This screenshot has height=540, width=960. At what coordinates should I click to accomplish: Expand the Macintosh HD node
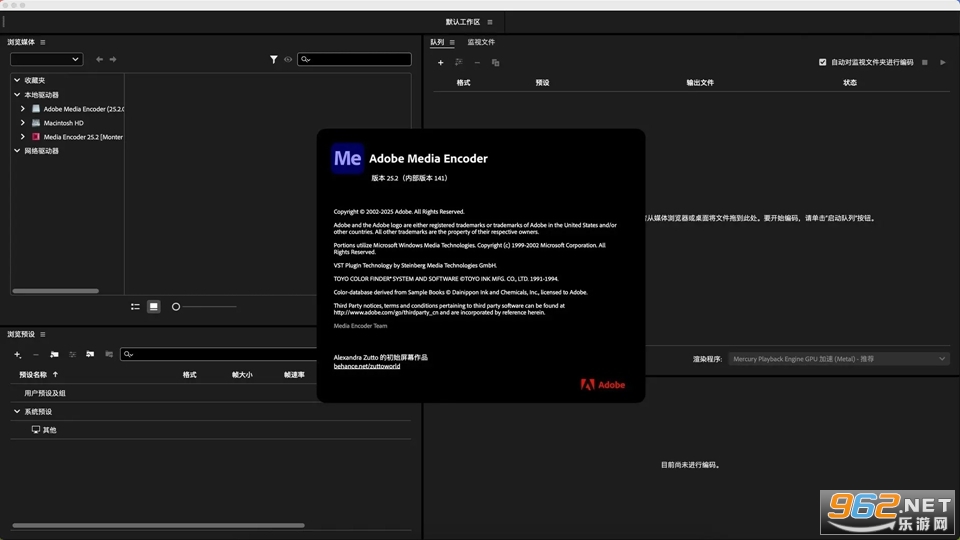coord(23,123)
